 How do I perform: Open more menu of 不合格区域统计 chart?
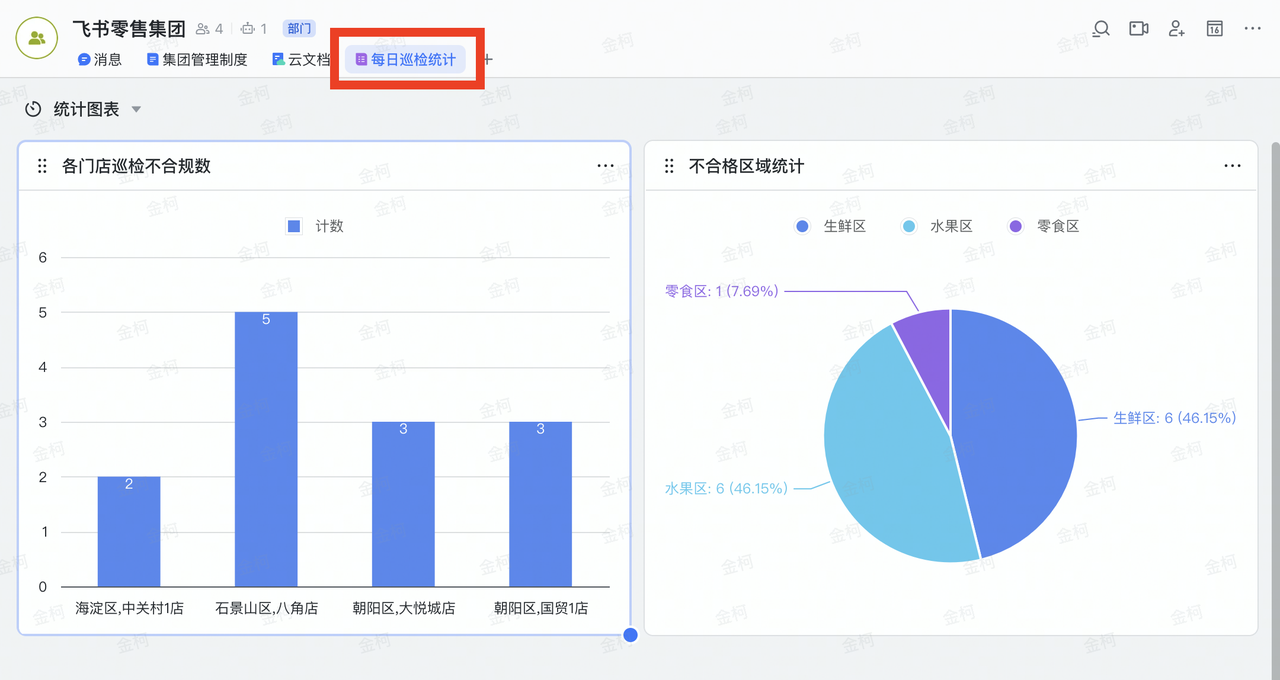(x=1232, y=166)
